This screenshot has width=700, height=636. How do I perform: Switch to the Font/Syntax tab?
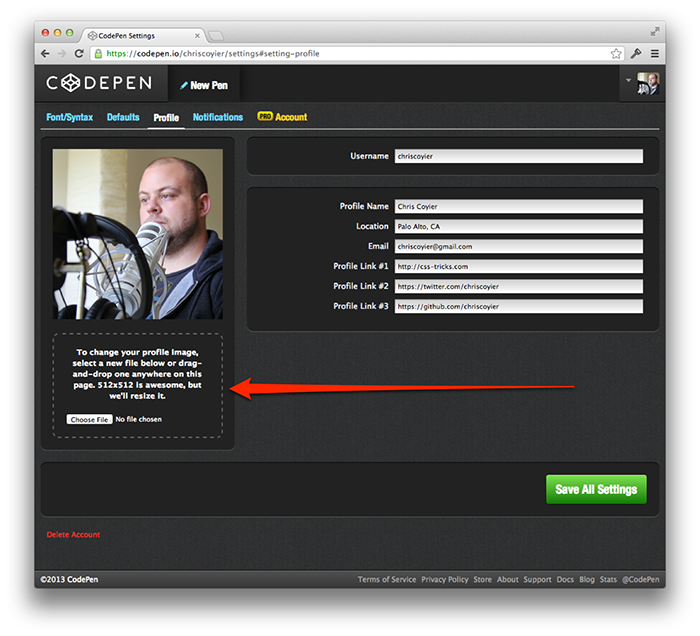click(70, 117)
